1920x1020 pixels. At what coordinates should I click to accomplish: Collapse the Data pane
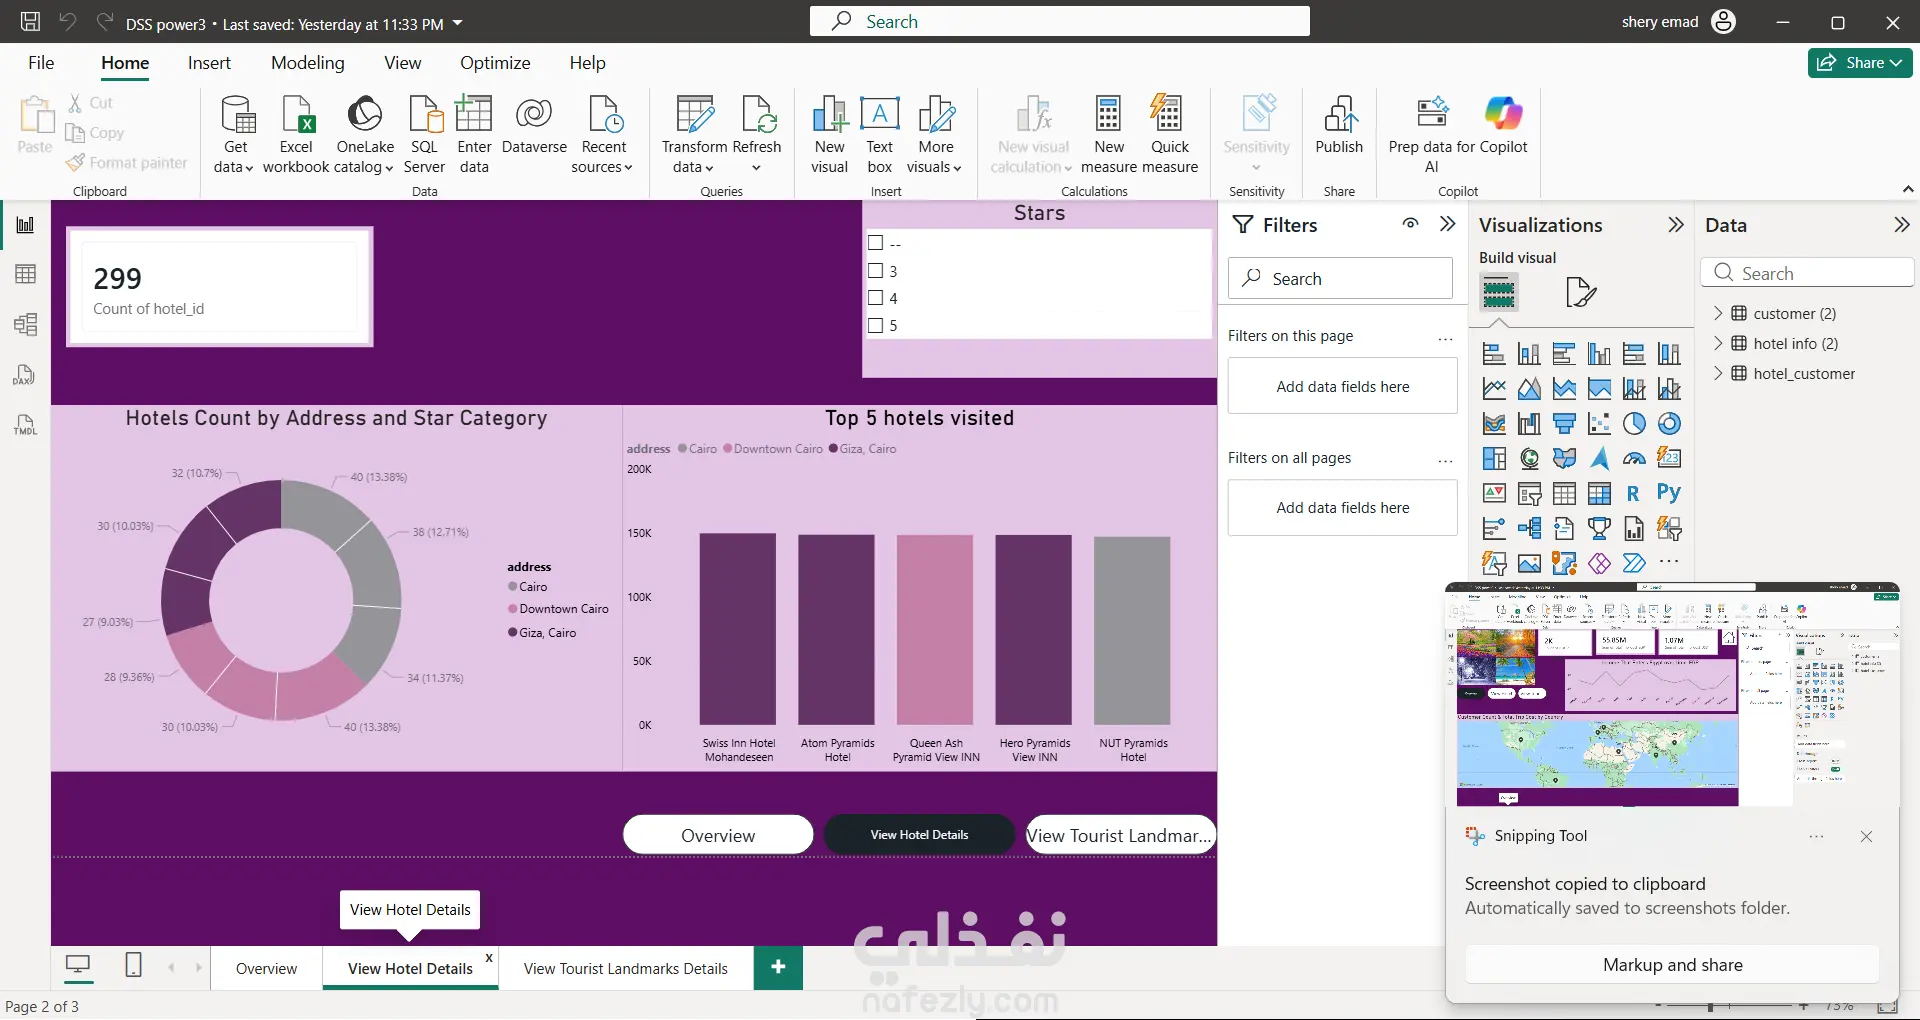click(1902, 225)
